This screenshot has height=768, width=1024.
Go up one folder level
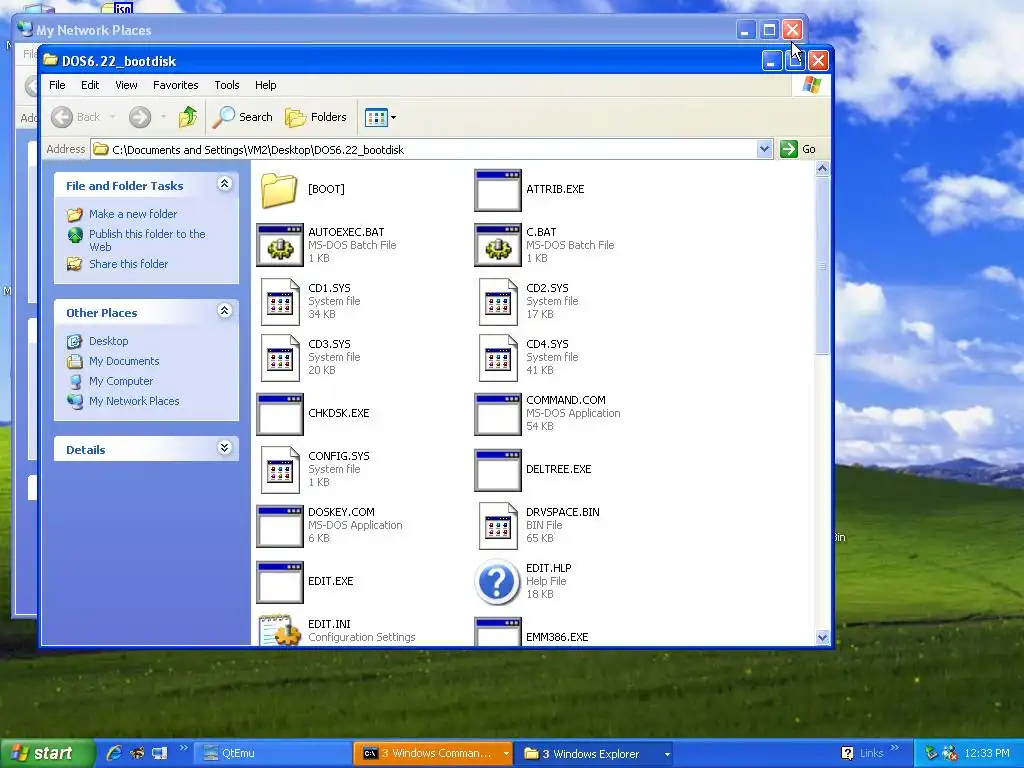188,117
